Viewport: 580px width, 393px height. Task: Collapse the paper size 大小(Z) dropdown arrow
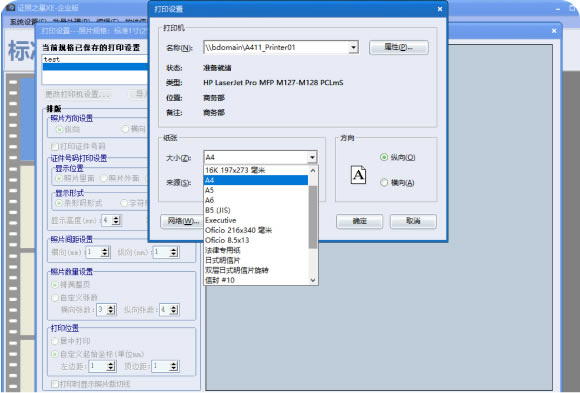312,157
